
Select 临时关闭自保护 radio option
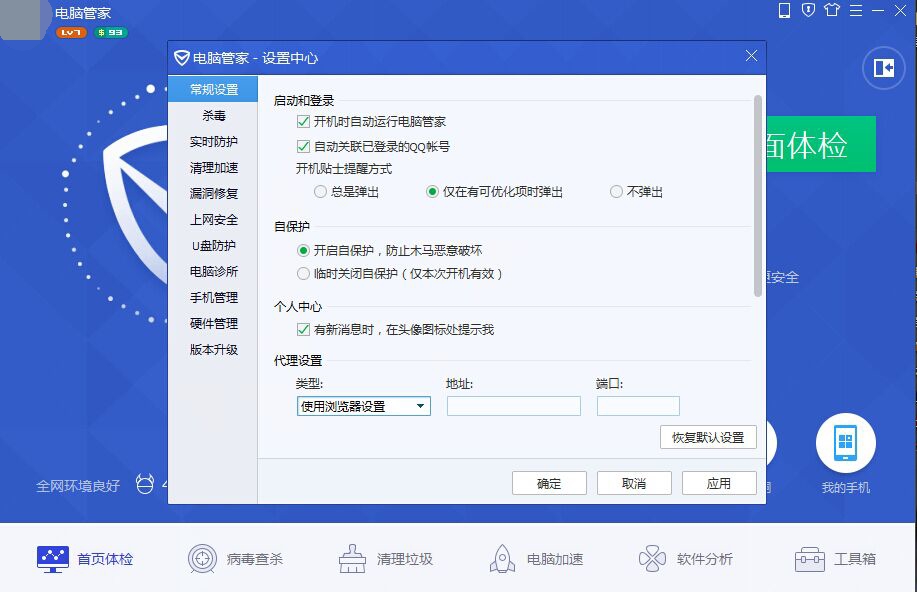tap(303, 273)
